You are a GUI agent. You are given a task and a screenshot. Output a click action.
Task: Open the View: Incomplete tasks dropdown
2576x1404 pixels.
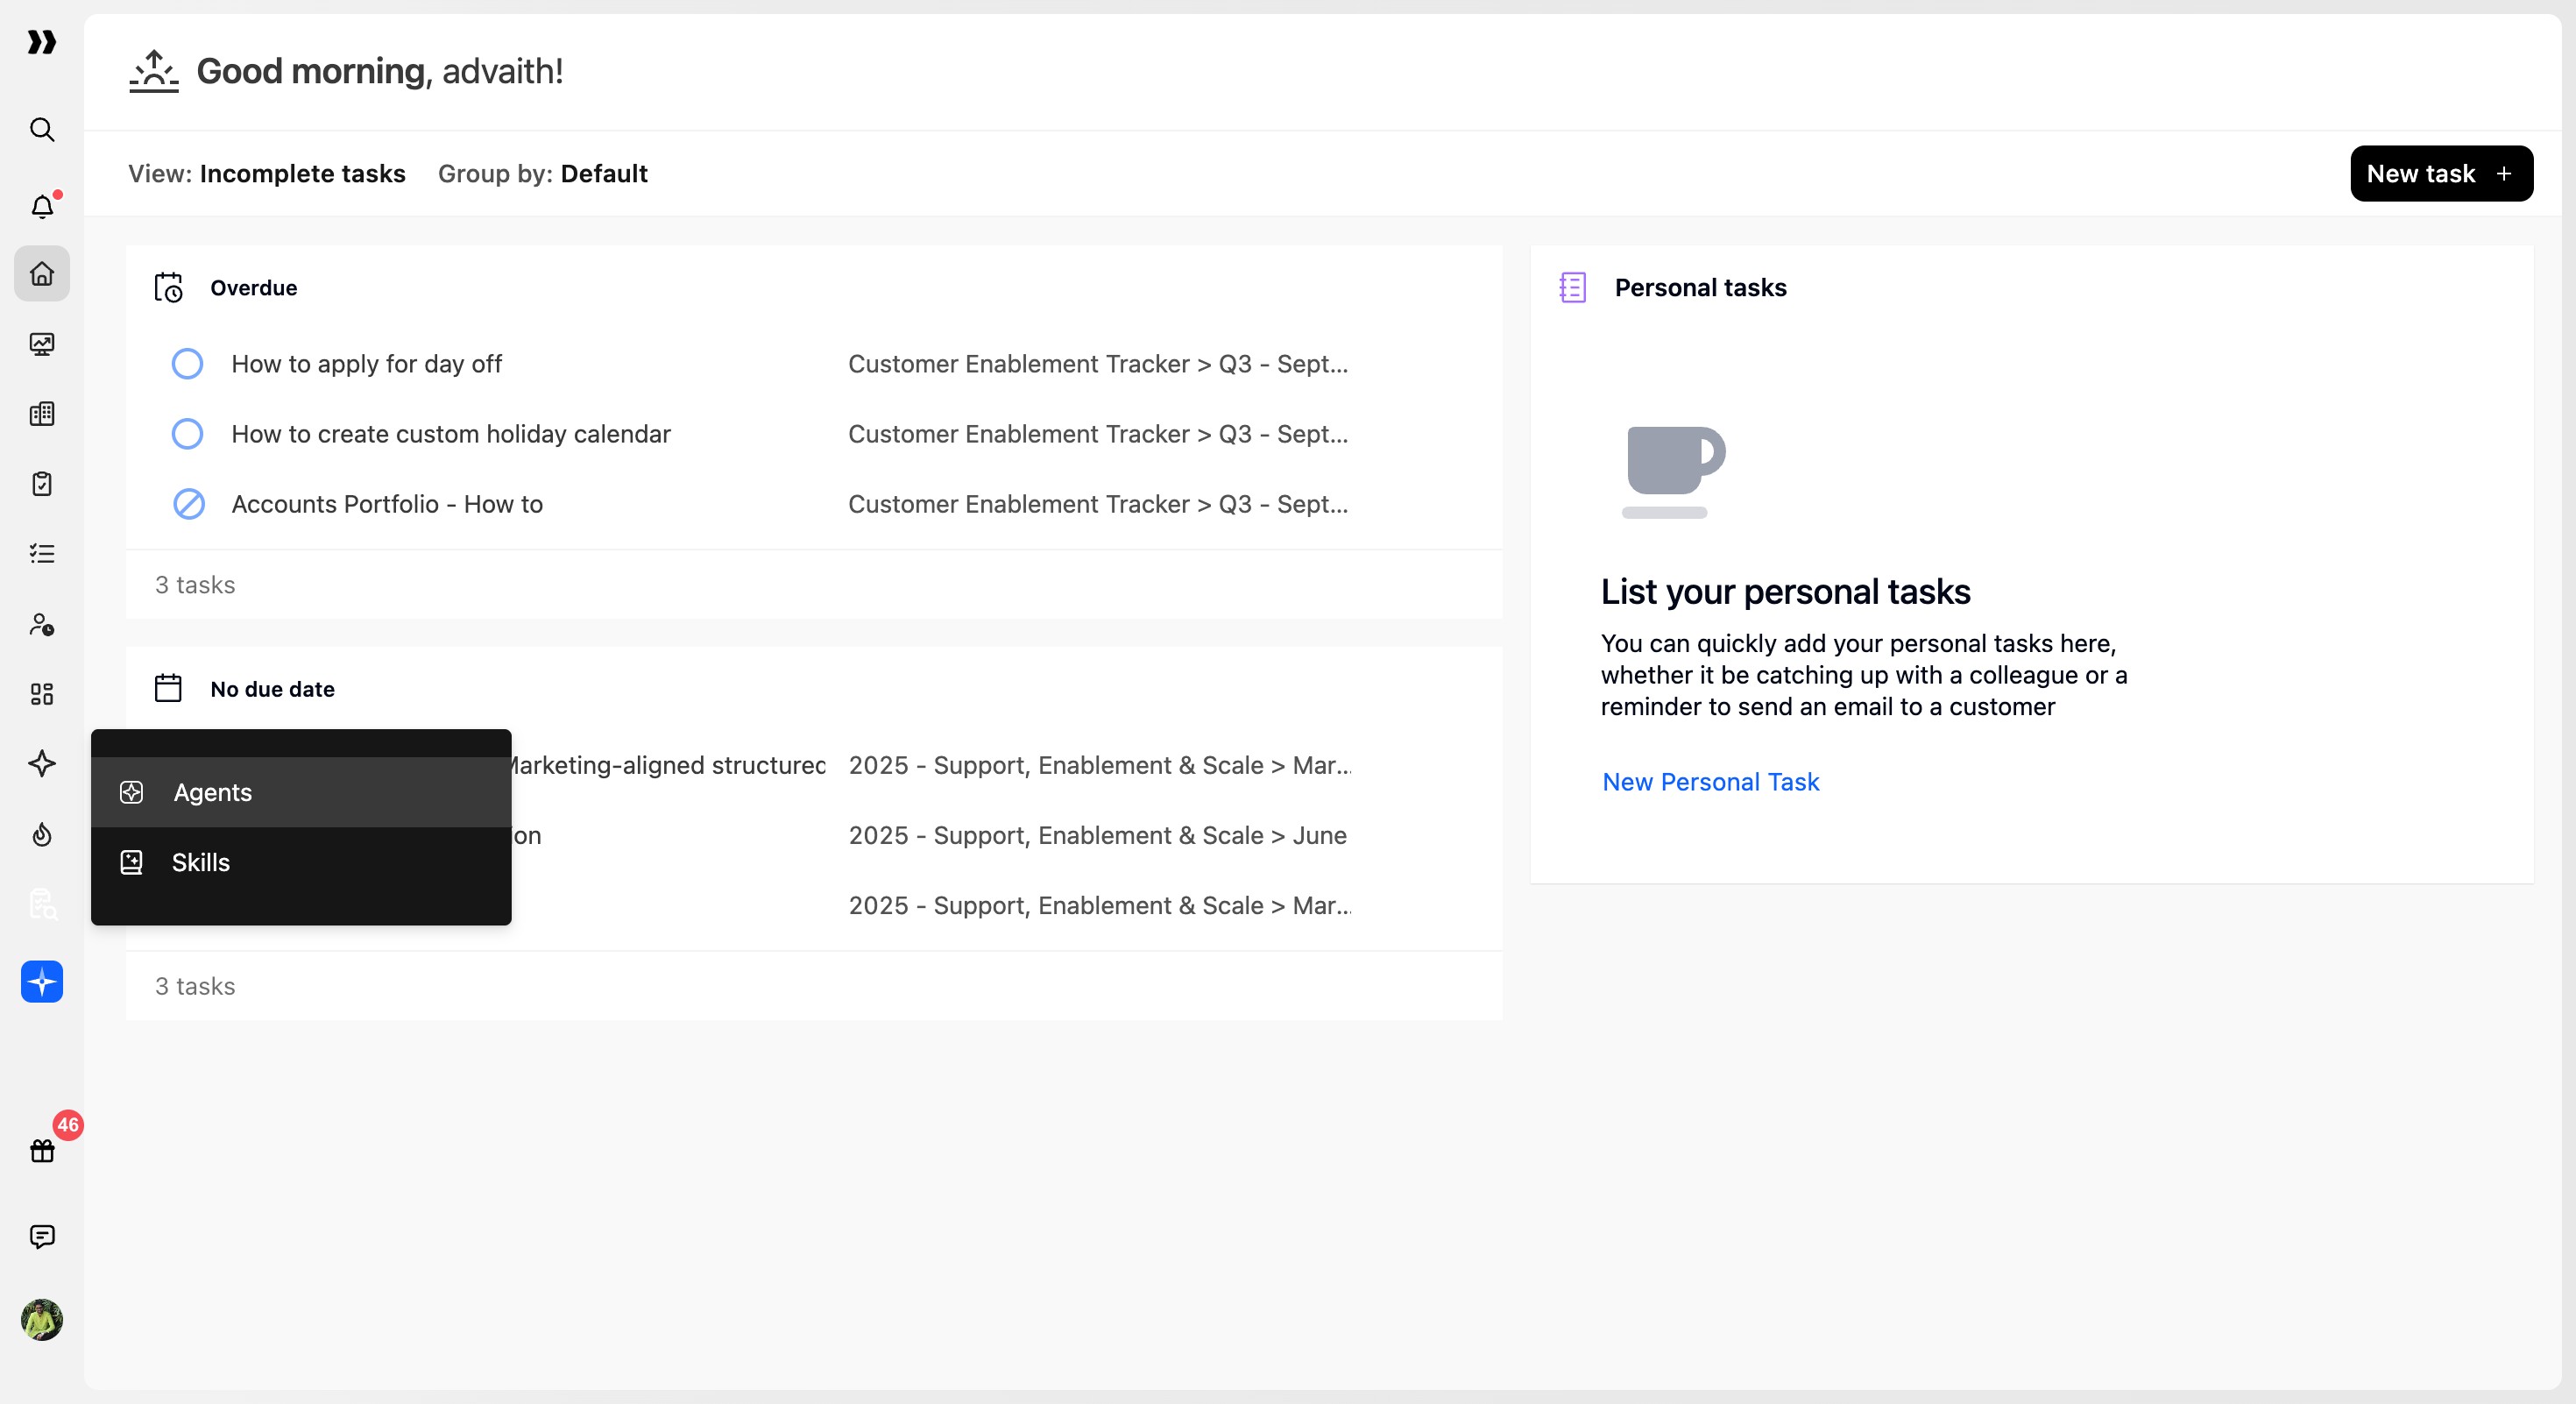click(x=267, y=174)
